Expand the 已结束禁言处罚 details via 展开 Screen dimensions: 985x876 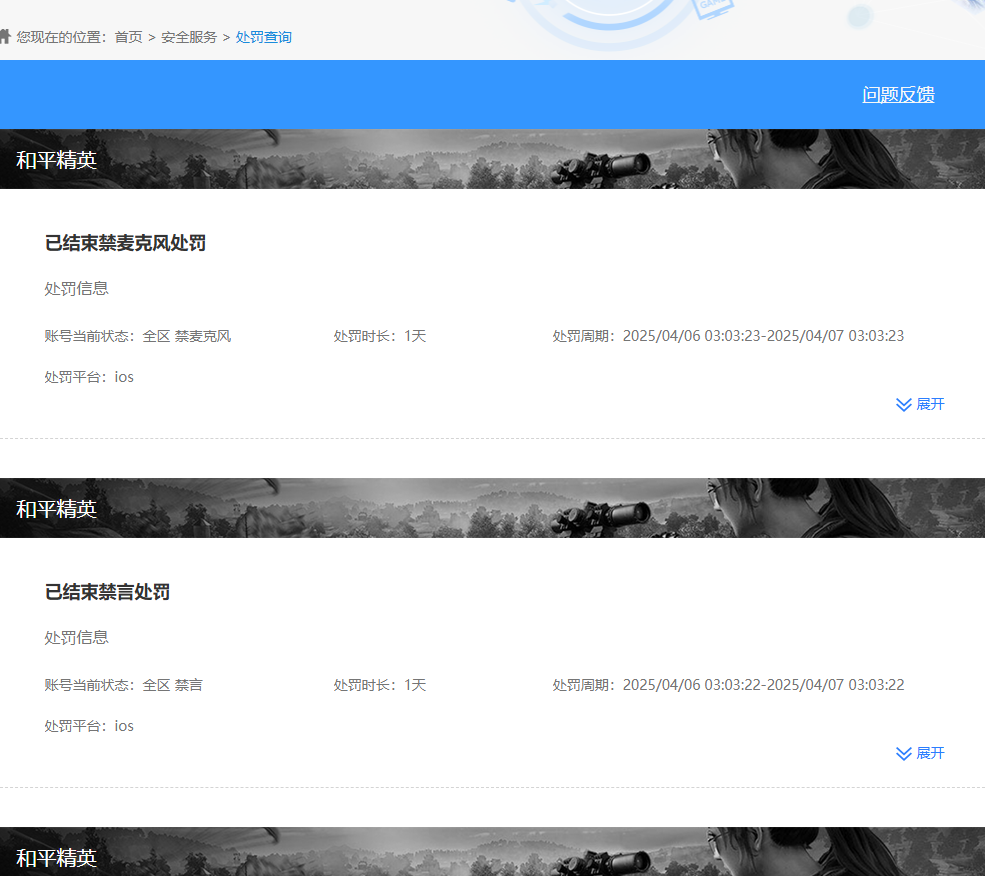[929, 753]
